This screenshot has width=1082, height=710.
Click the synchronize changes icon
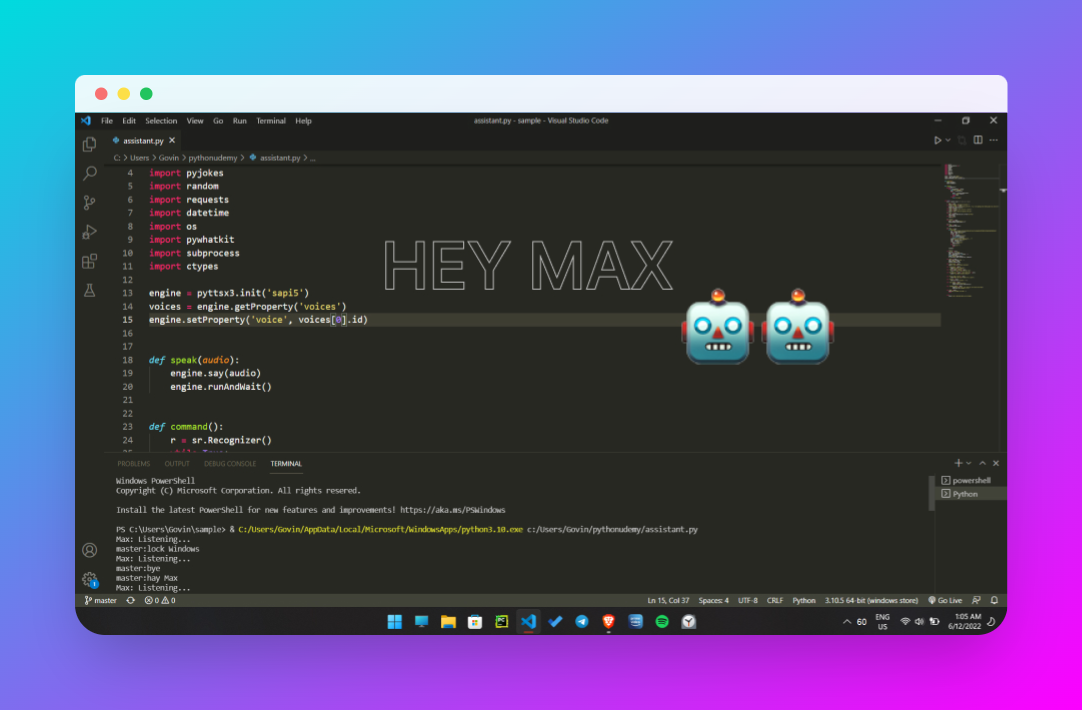[x=131, y=600]
